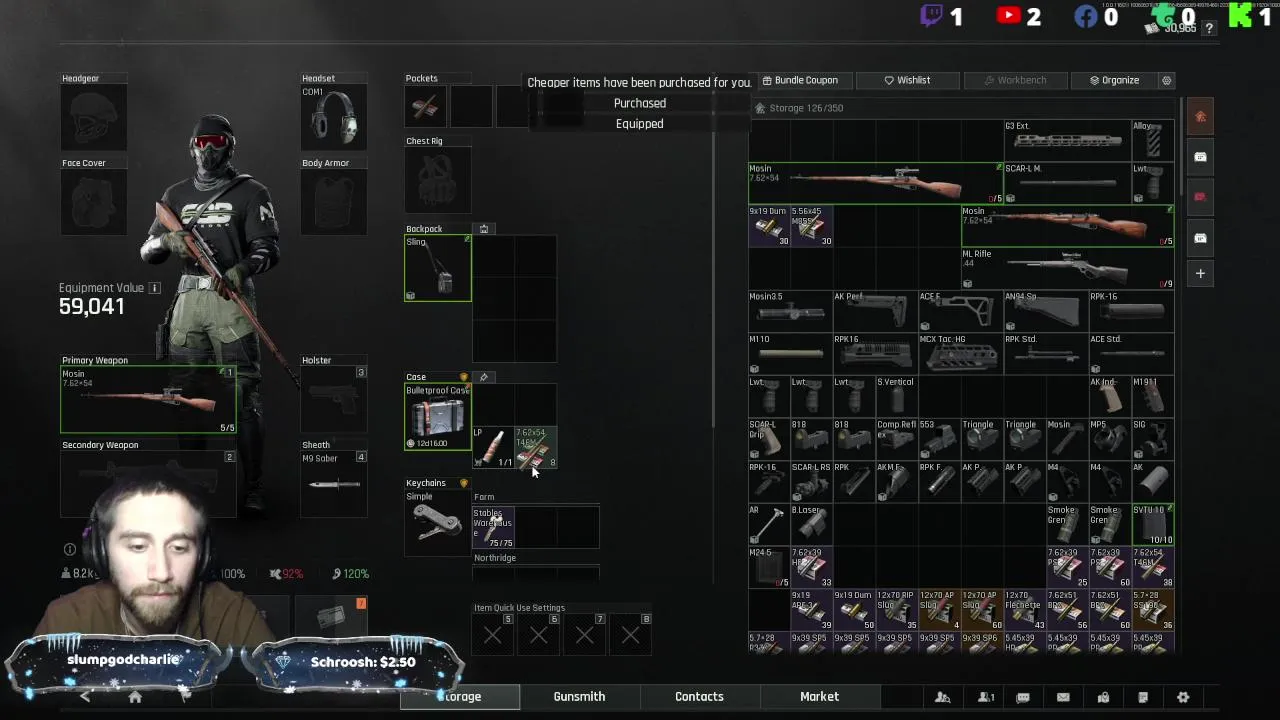Organize the storage items
The height and width of the screenshot is (720, 1280).
(1115, 80)
